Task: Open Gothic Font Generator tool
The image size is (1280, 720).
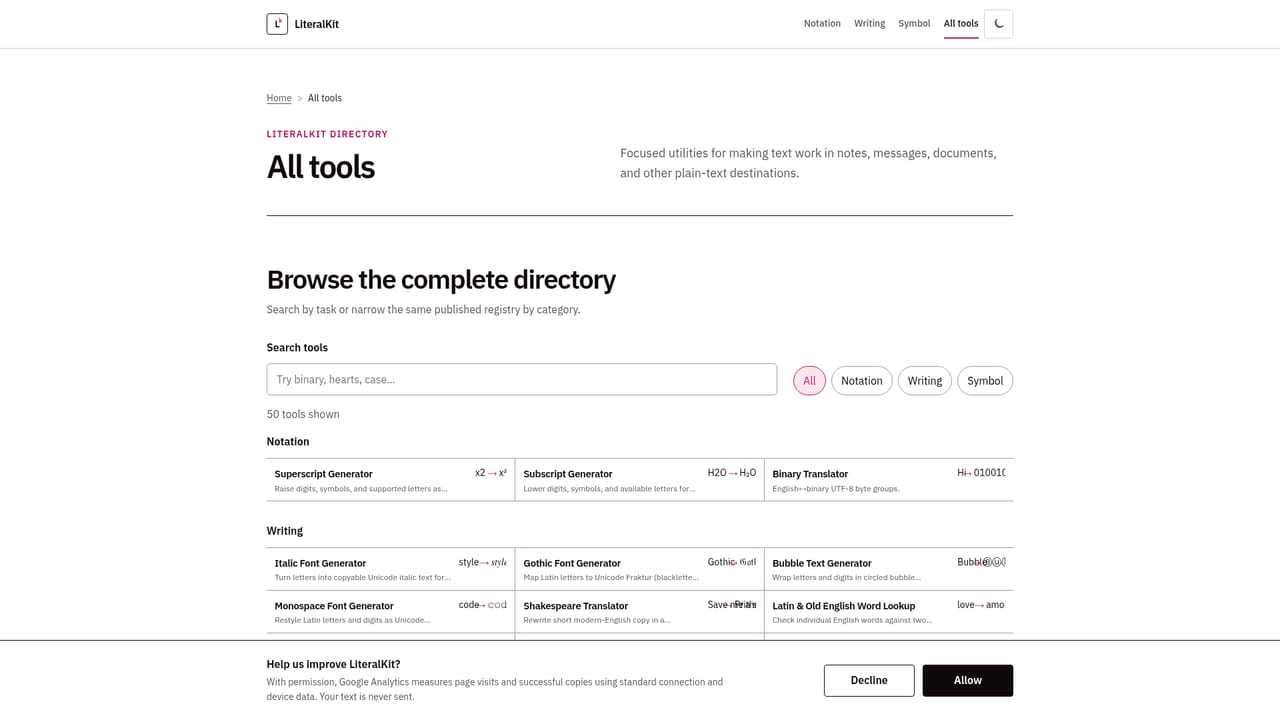Action: [x=639, y=569]
